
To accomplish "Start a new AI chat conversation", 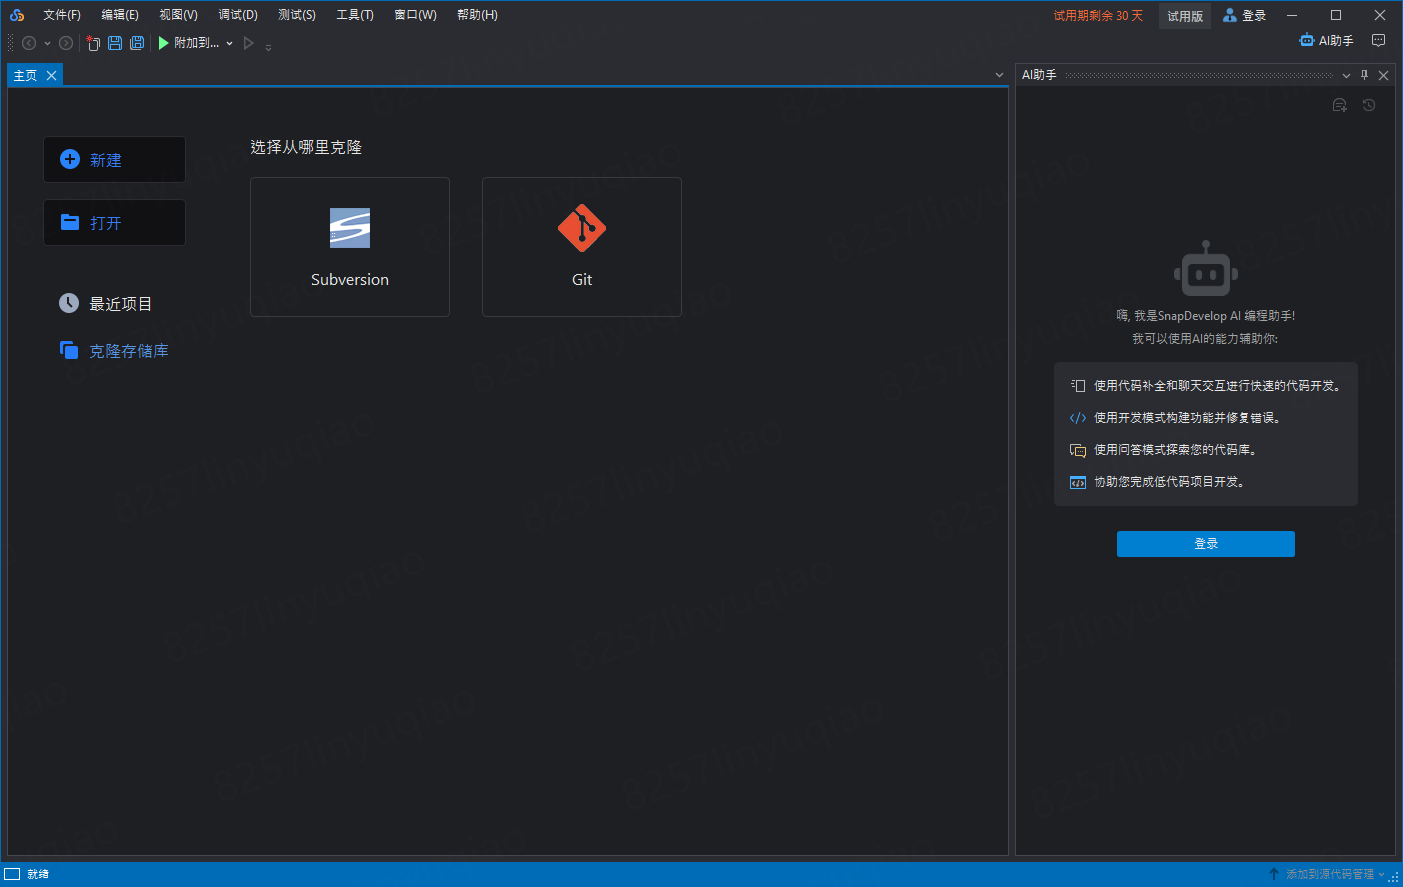I will click(x=1340, y=105).
